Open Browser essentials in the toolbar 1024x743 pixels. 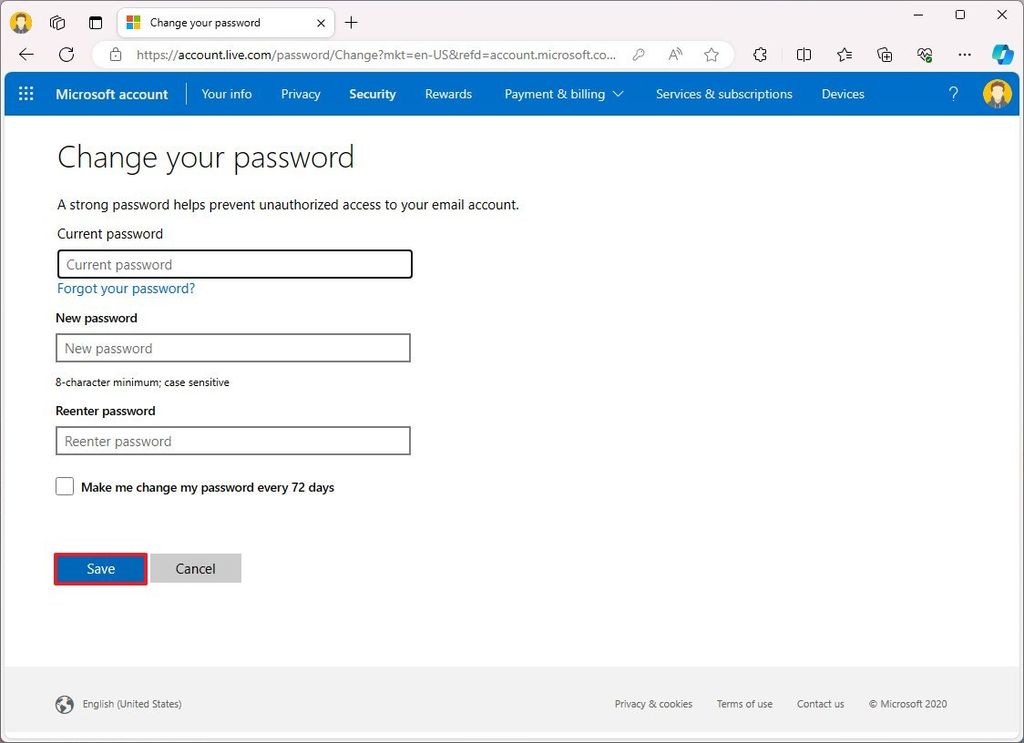(924, 55)
